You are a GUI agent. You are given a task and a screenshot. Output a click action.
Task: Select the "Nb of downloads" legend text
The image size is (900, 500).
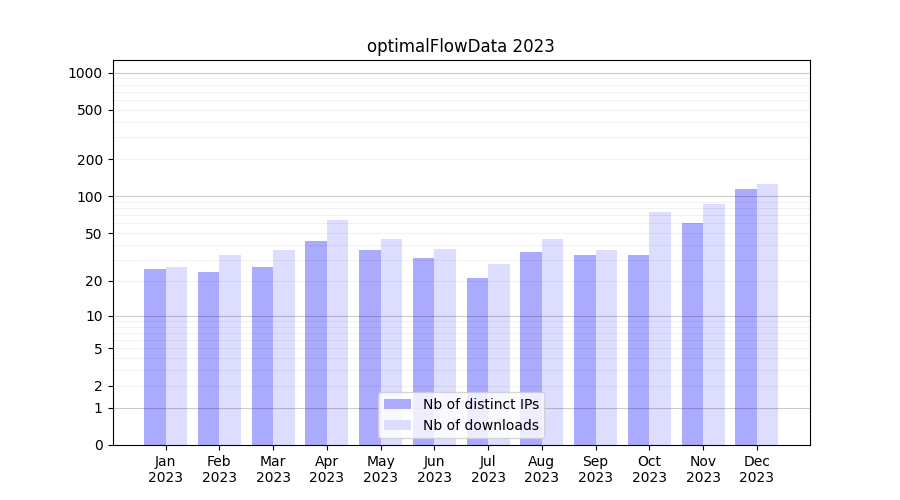[x=480, y=425]
